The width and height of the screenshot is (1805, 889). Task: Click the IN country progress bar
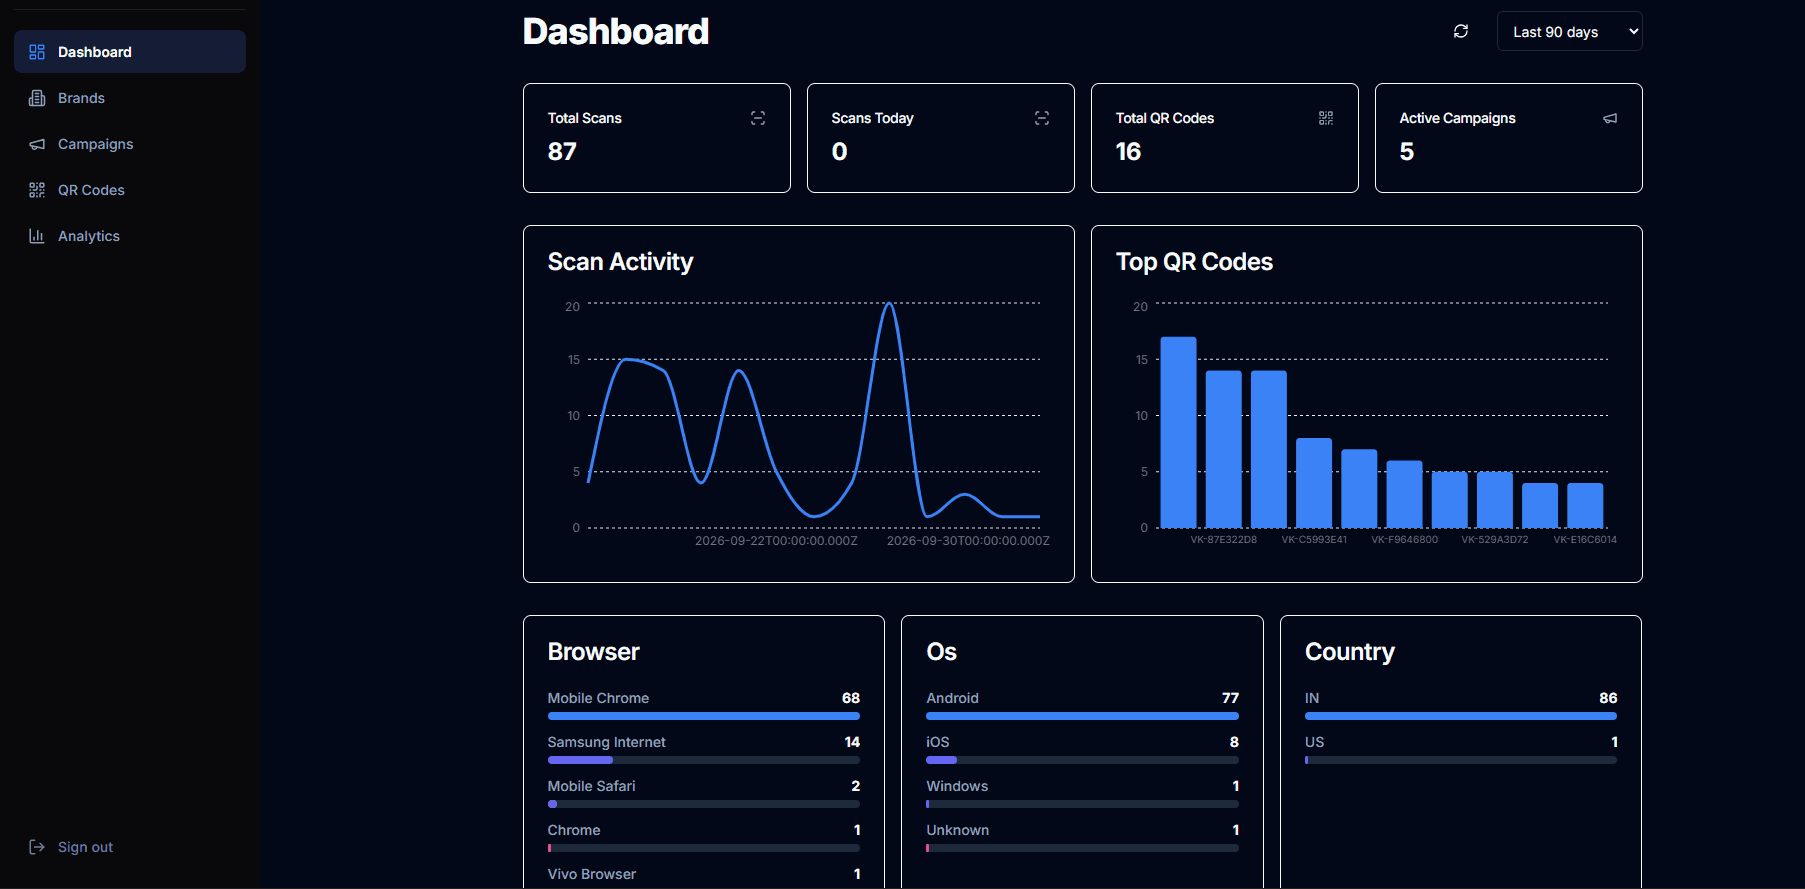tap(1461, 716)
